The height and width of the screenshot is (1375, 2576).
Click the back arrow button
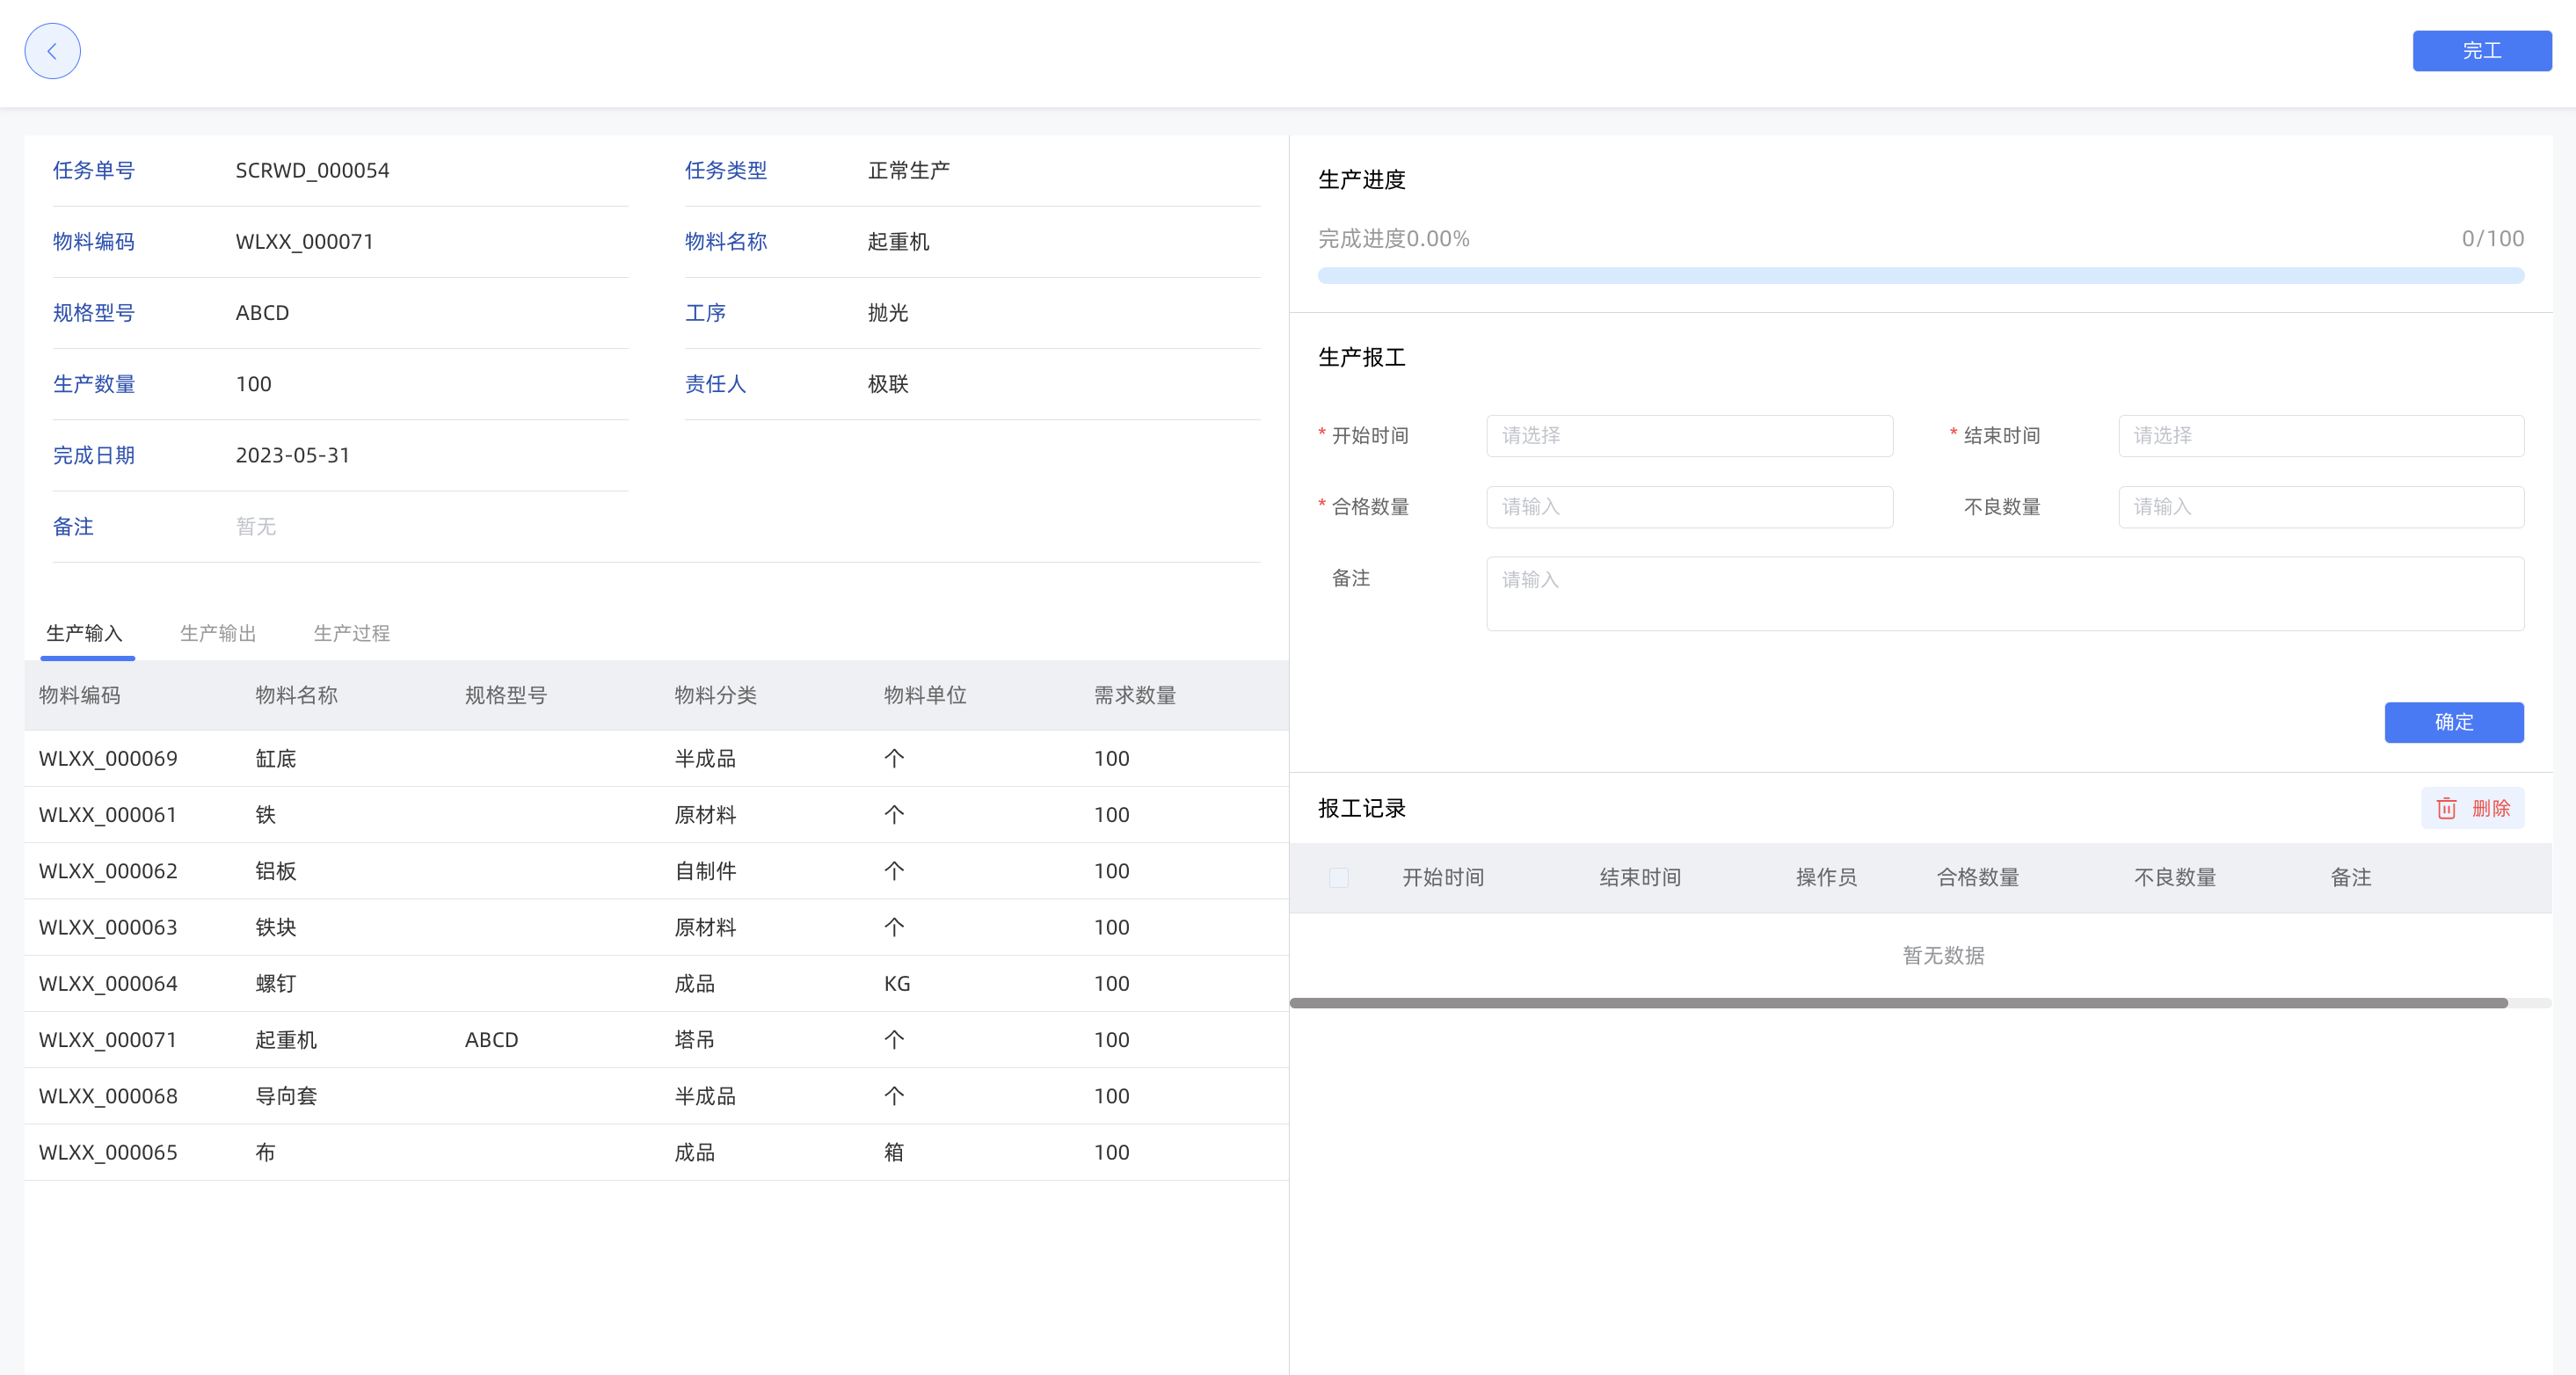point(52,51)
